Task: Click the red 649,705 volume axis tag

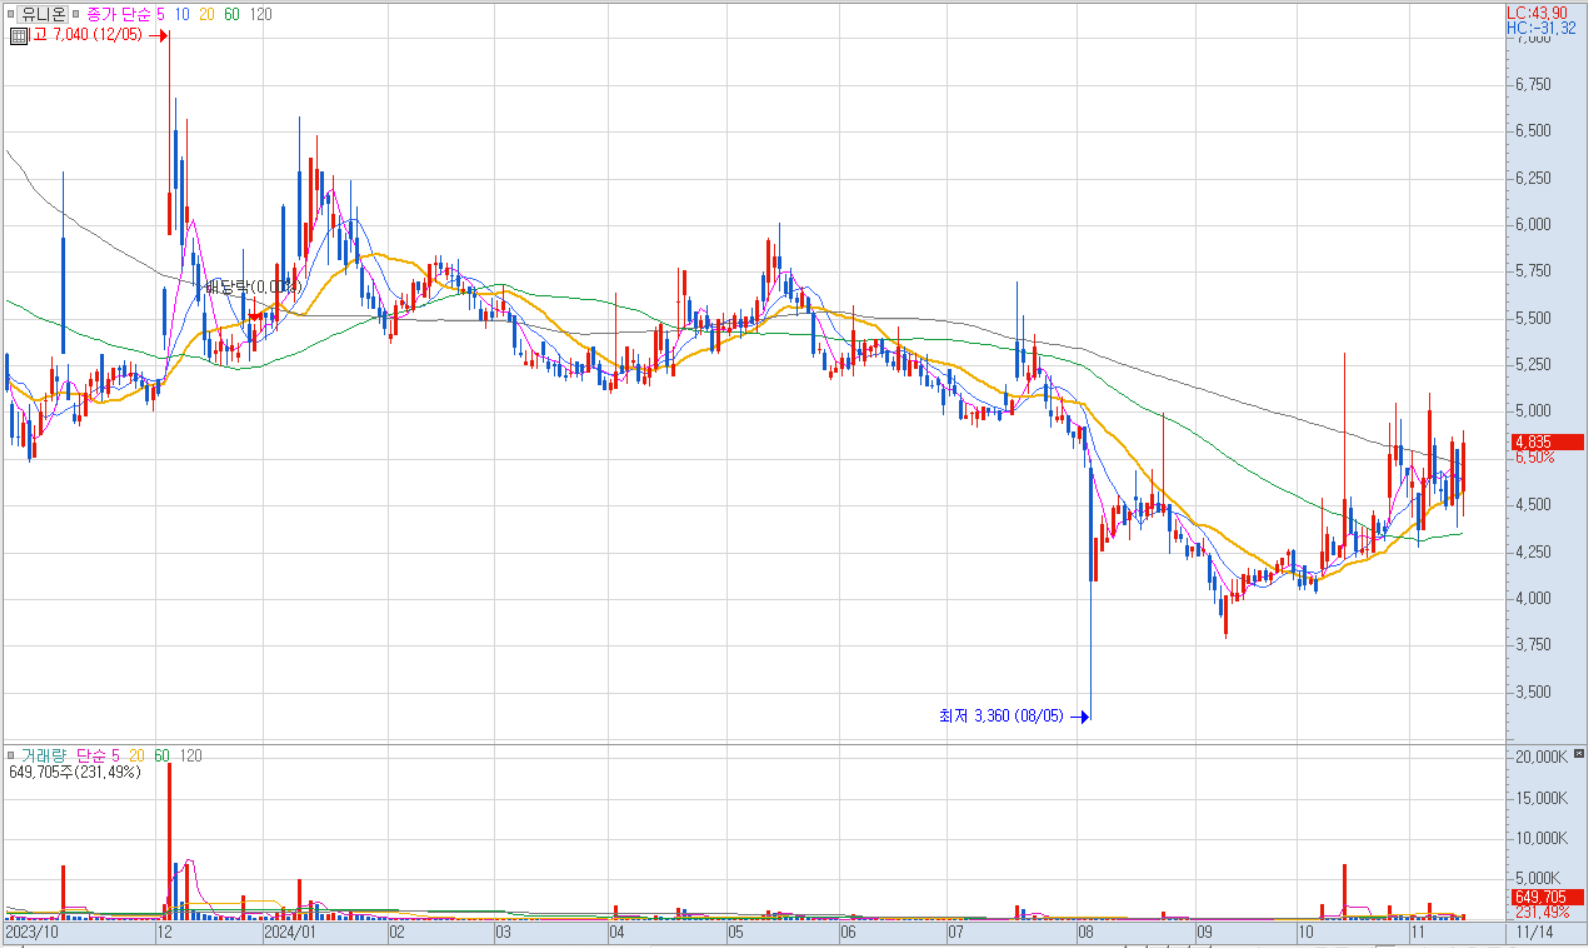Action: pos(1547,897)
